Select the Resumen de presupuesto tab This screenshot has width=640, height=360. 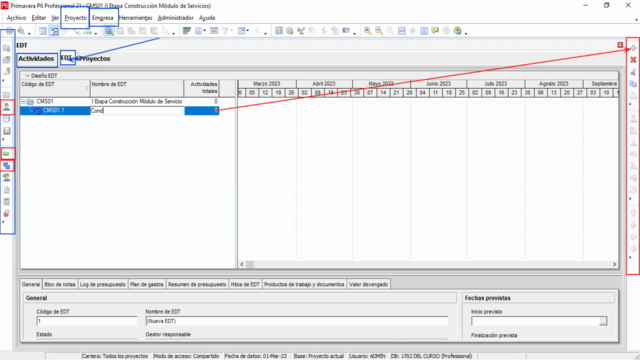coord(197,284)
